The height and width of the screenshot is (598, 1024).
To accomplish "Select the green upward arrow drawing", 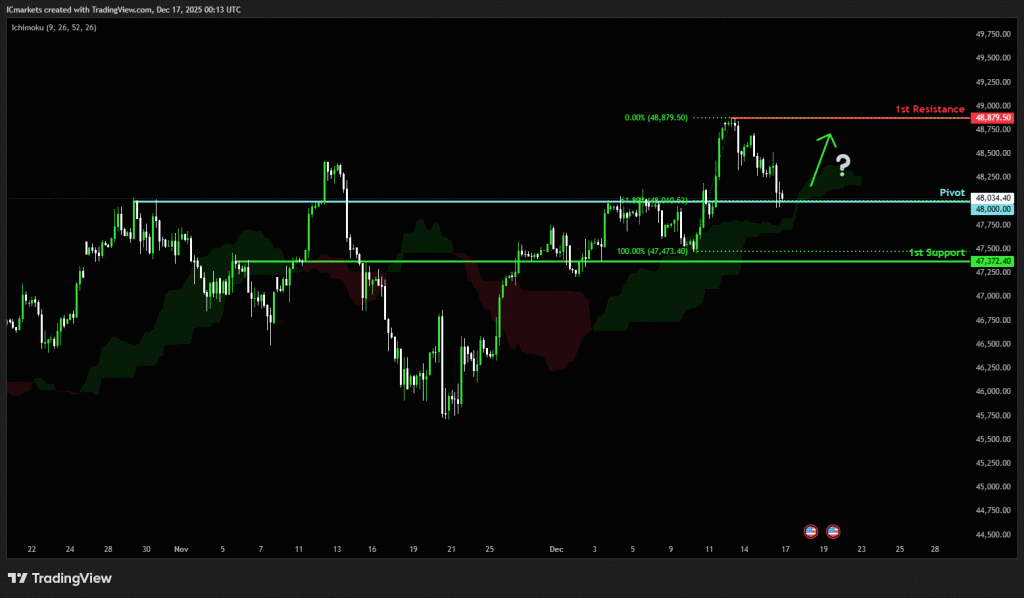I will pos(818,158).
